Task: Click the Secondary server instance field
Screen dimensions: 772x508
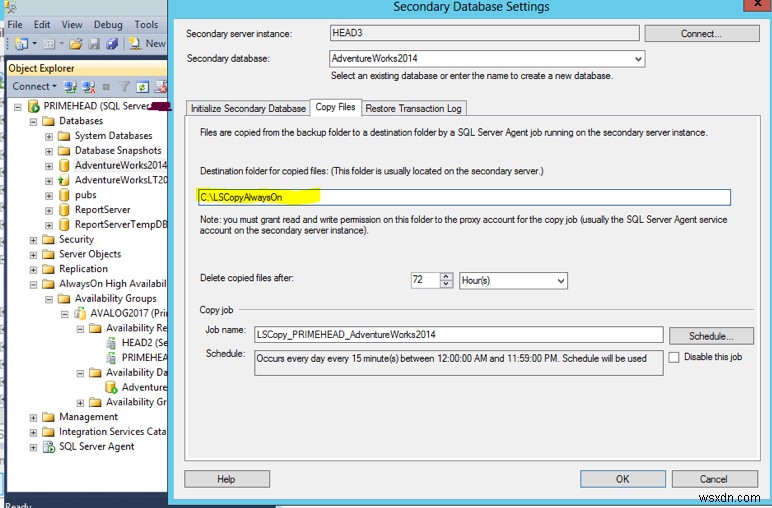Action: [x=484, y=33]
